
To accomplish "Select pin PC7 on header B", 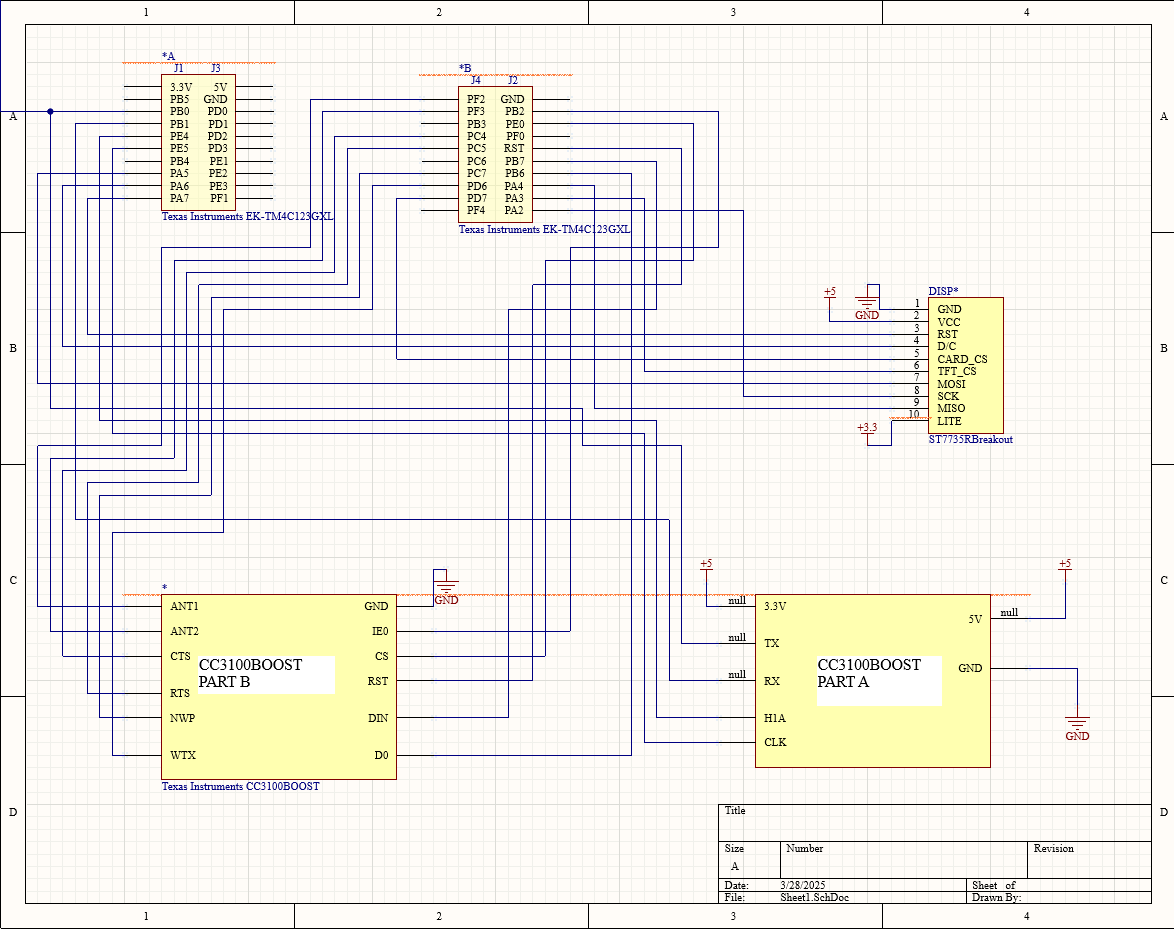I will tap(477, 173).
